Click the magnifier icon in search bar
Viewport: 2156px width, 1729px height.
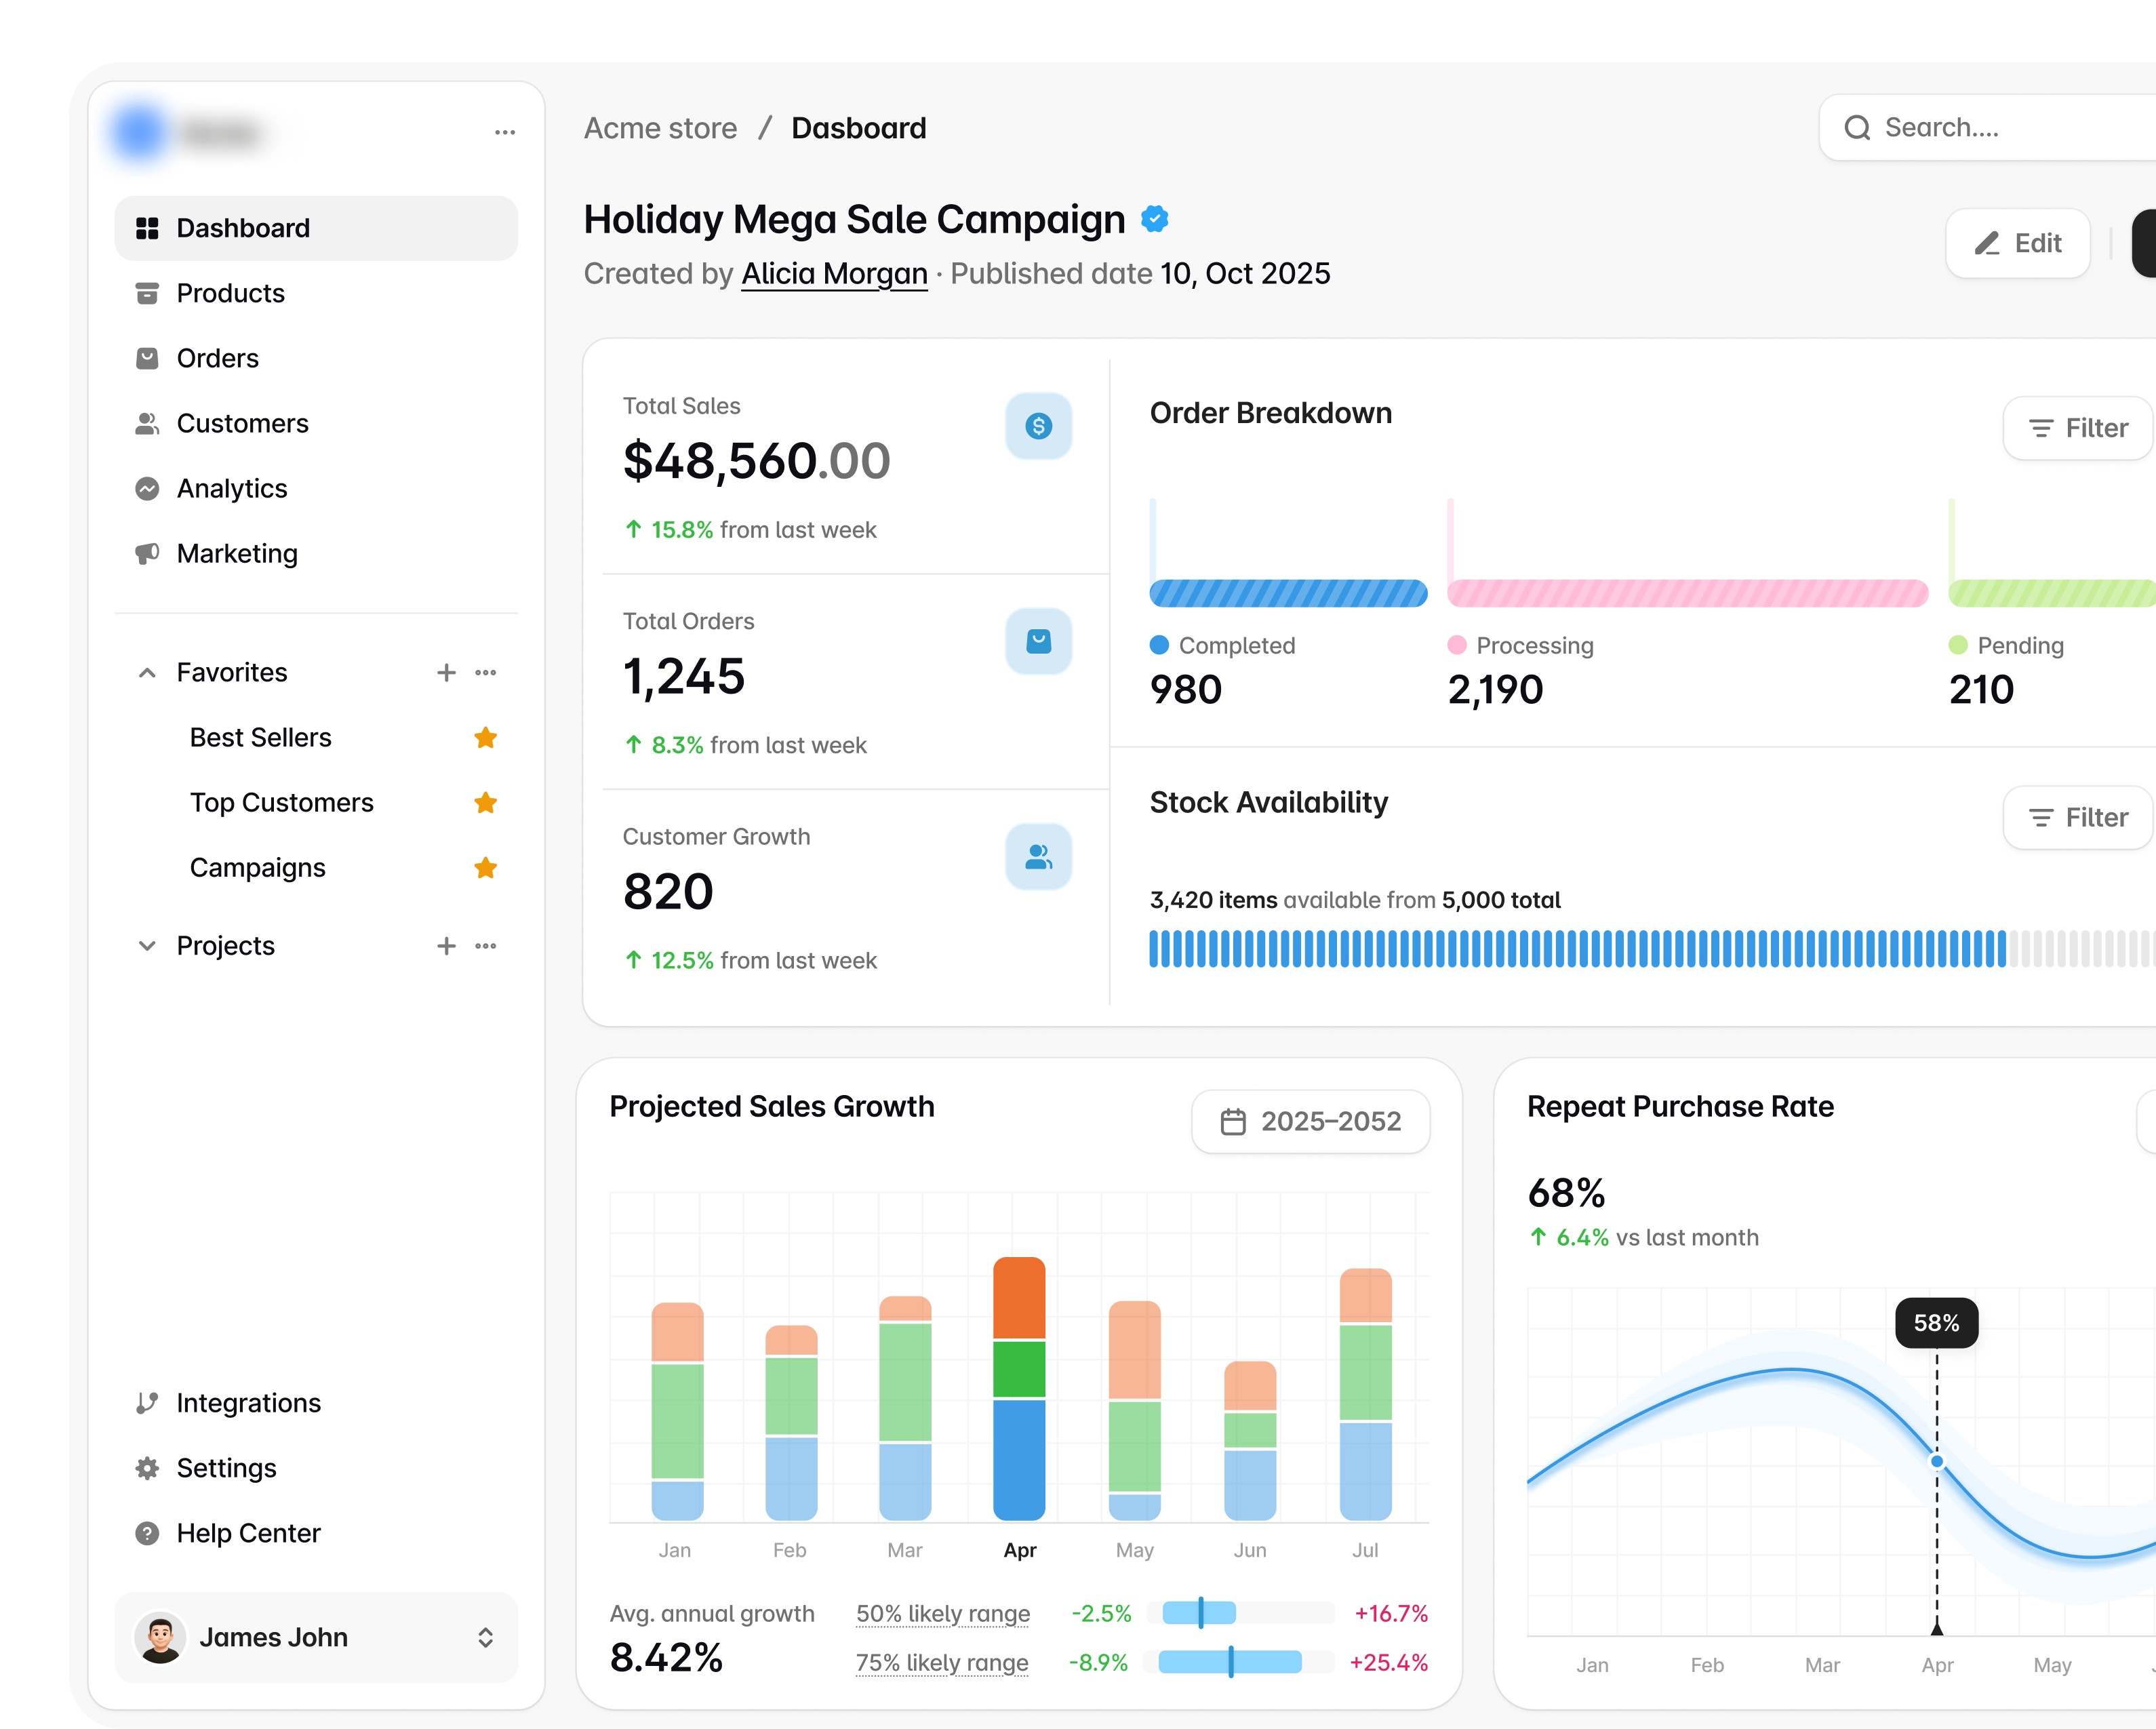[x=1857, y=128]
